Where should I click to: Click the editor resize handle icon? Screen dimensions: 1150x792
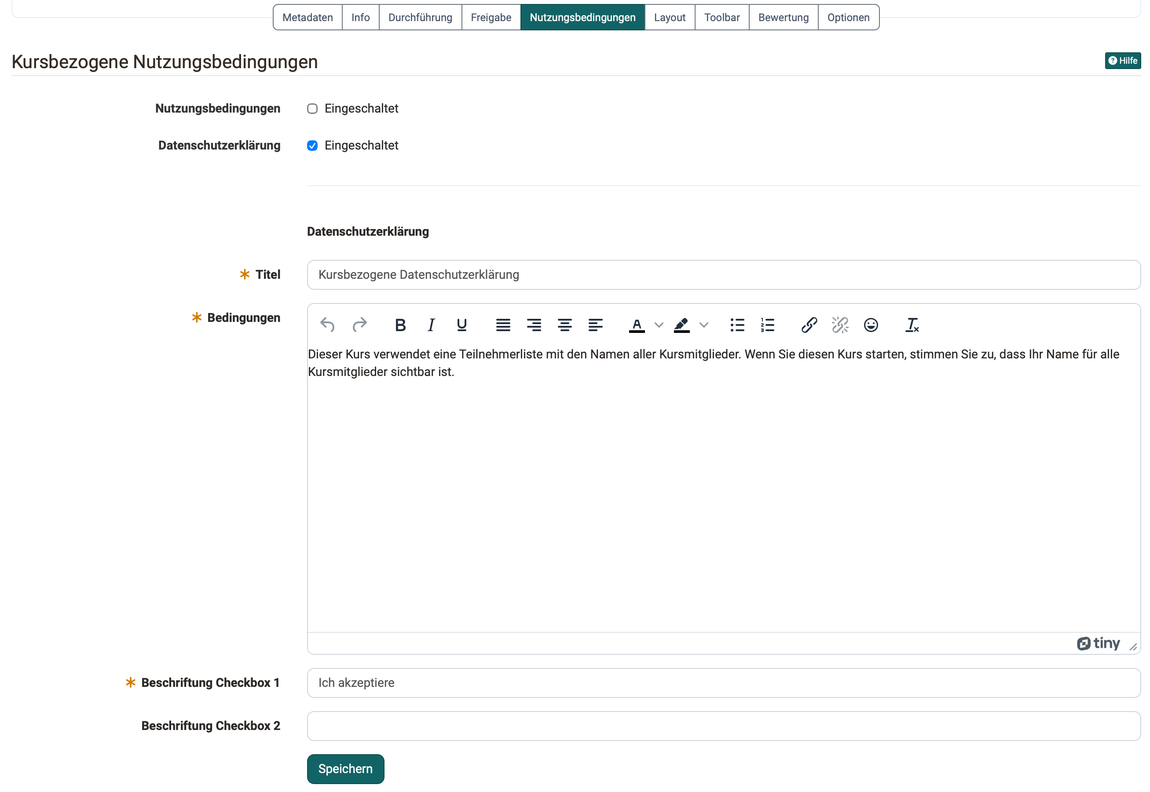tap(1133, 646)
